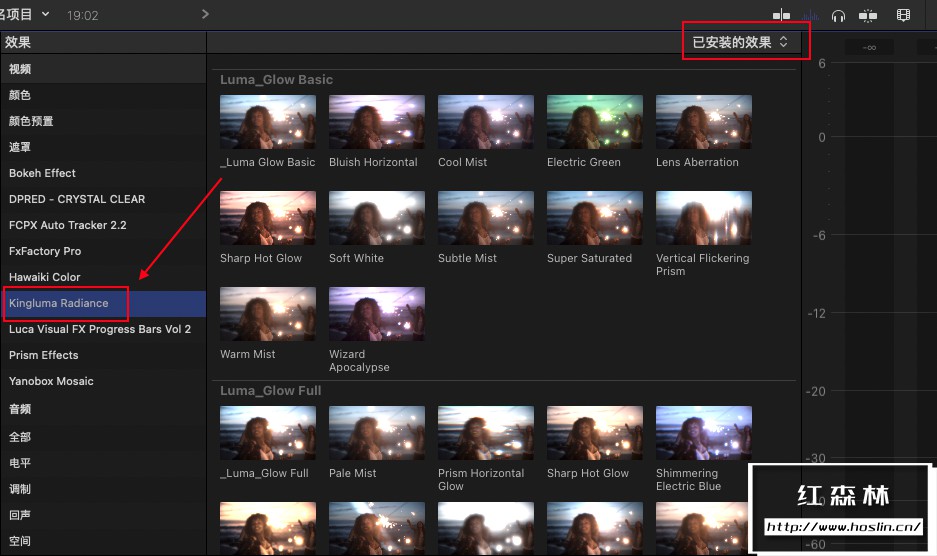The width and height of the screenshot is (937, 556).
Task: Select the Electric Green effect thumbnail
Action: (x=595, y=122)
